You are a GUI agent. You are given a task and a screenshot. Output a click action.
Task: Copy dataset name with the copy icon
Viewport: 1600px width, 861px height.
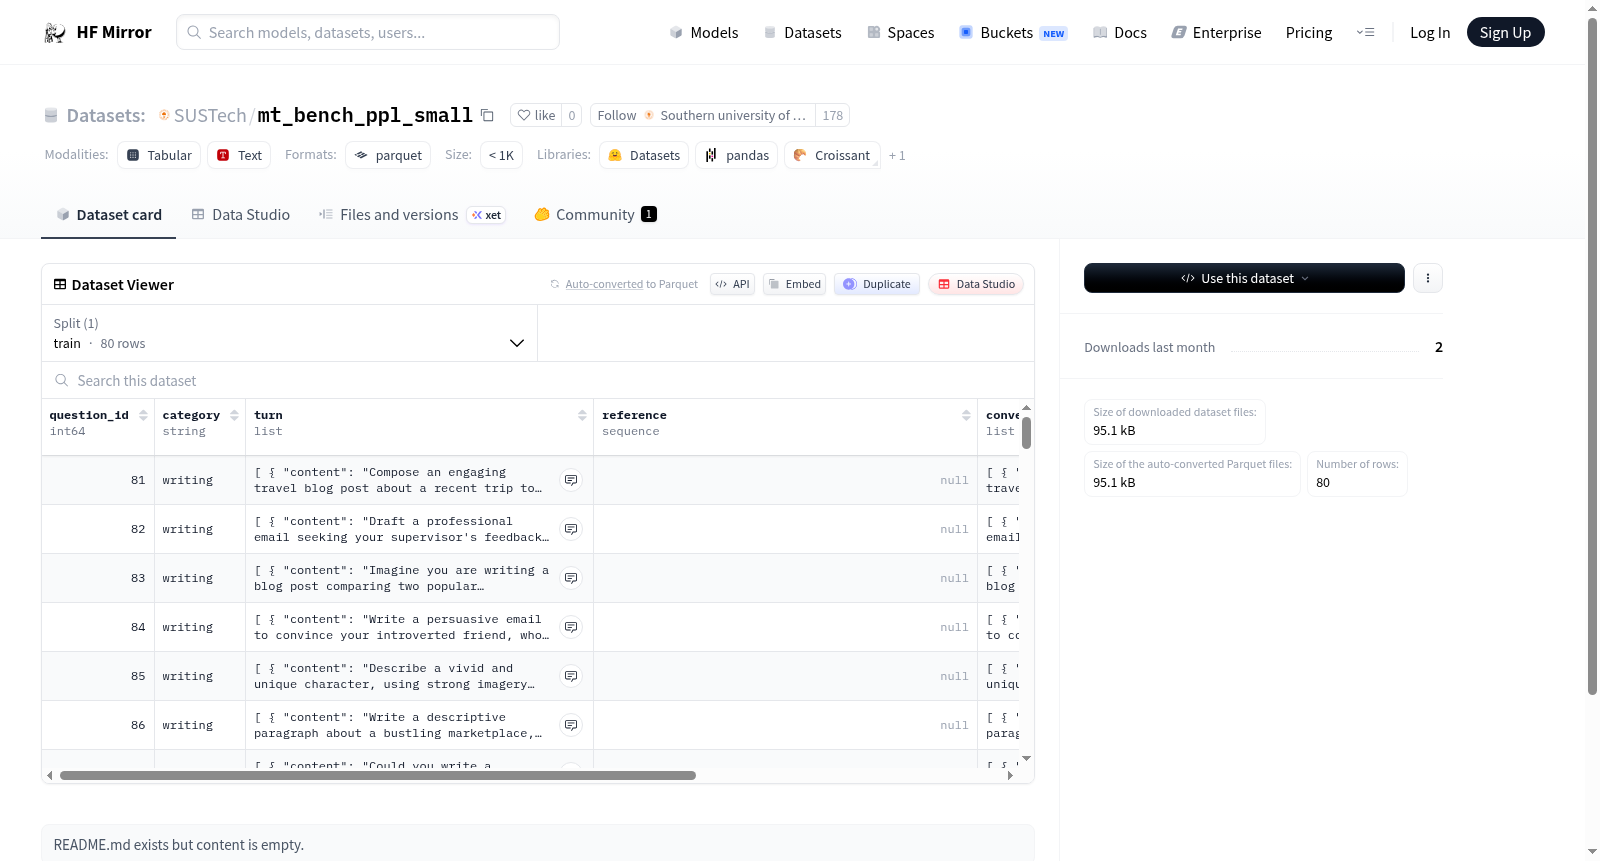(487, 115)
